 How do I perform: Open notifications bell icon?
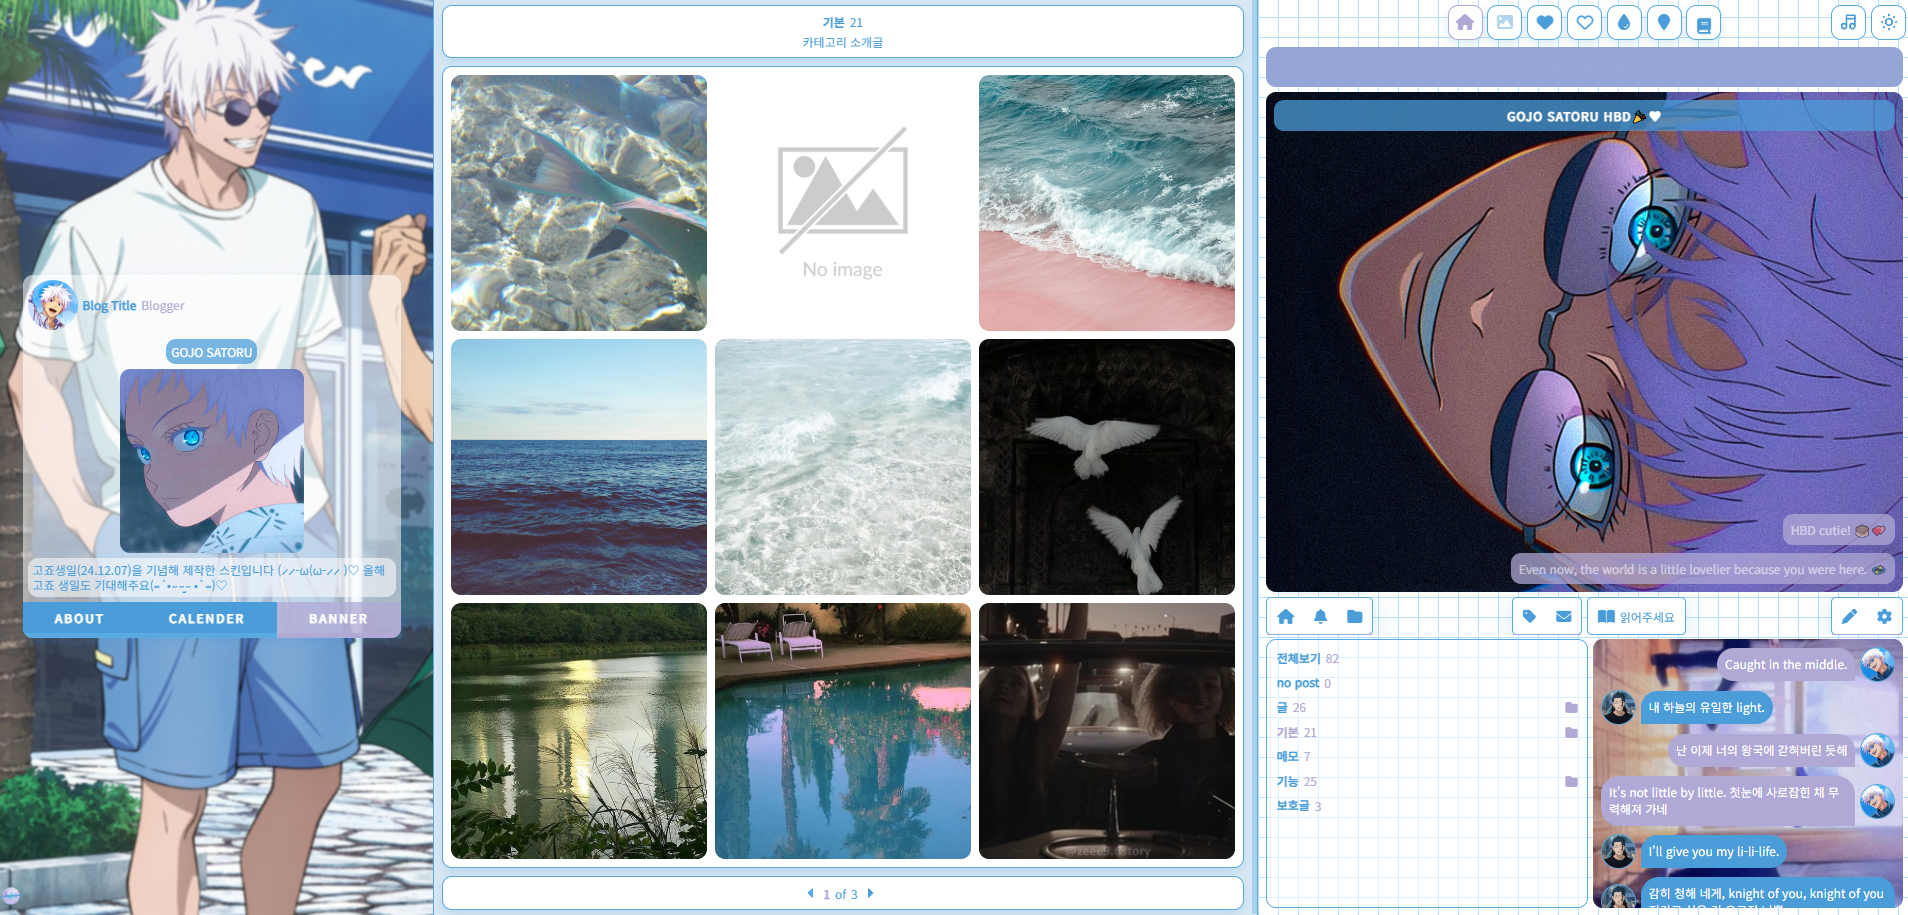1320,617
